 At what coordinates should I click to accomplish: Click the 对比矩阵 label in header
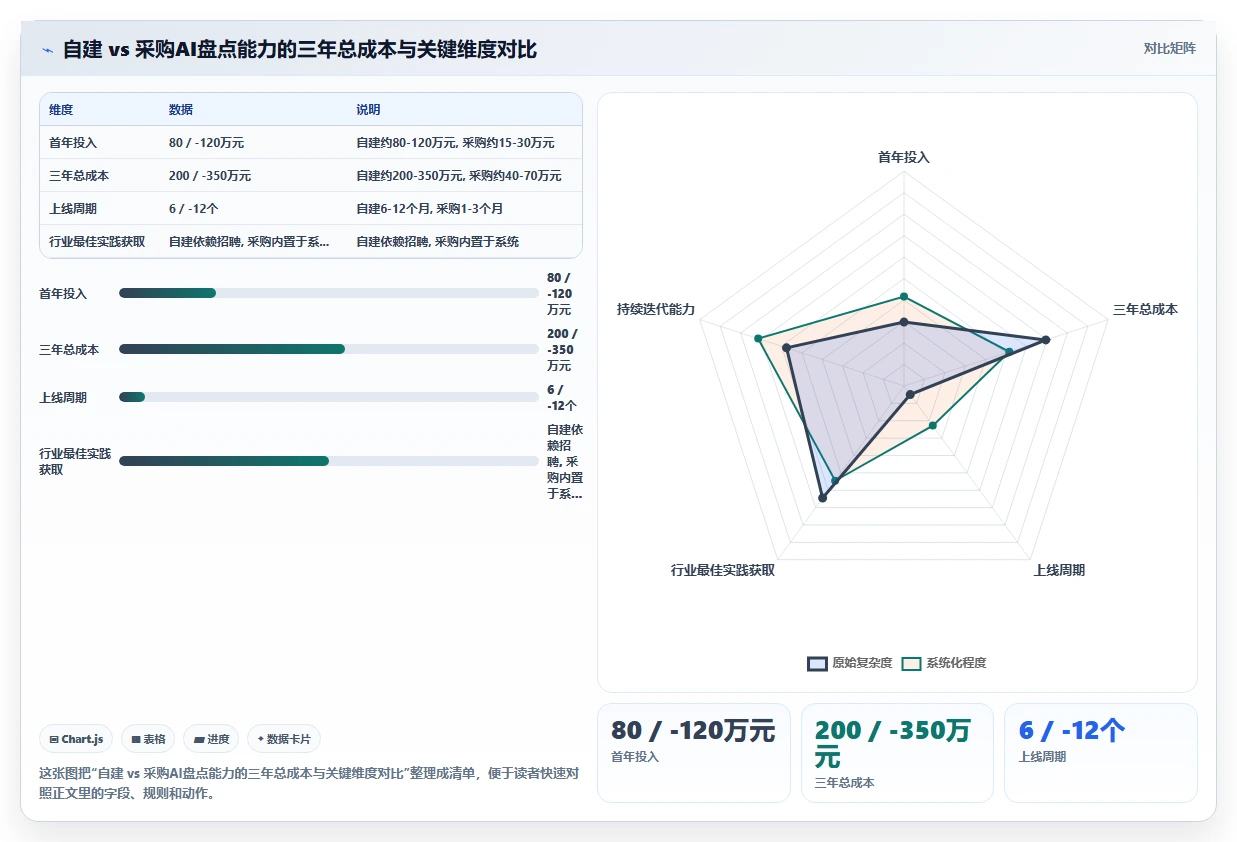point(1169,48)
